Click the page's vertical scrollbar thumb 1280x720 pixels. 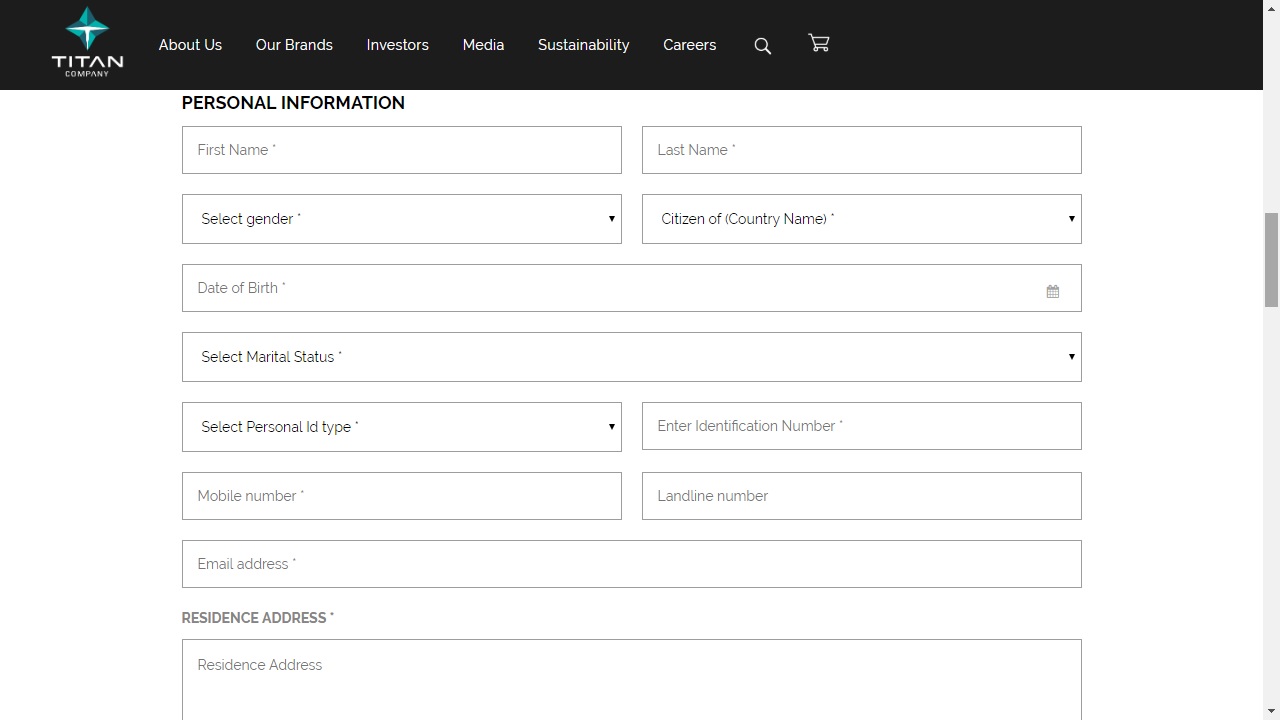coord(1271,259)
